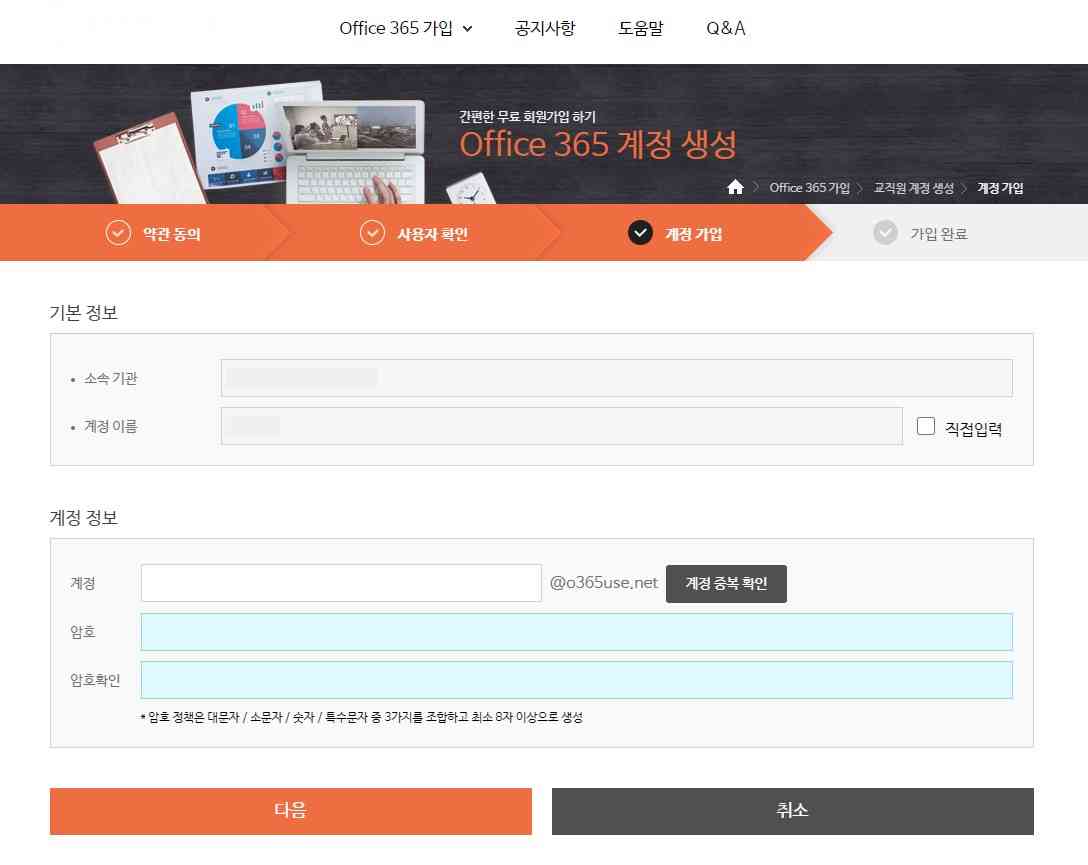Select the 가입 완료 step label
Screen dimensions: 1088x865
tap(938, 234)
